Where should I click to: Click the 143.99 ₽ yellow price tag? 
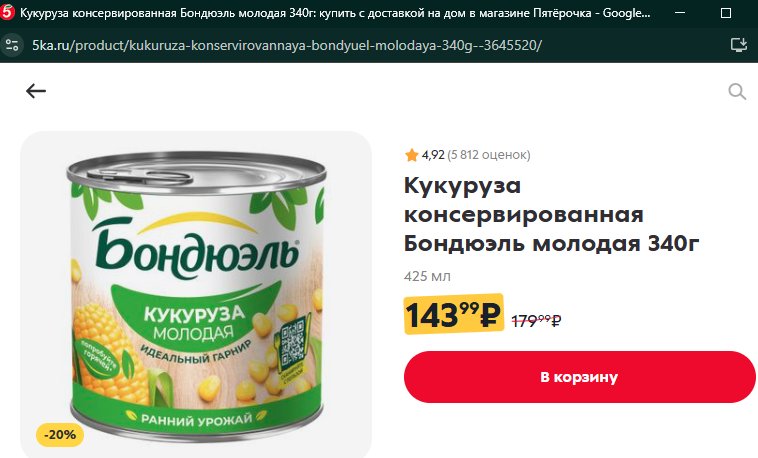point(453,314)
